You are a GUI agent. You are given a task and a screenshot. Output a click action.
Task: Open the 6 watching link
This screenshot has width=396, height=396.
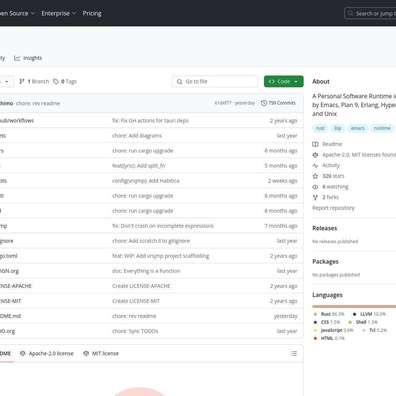coord(335,187)
